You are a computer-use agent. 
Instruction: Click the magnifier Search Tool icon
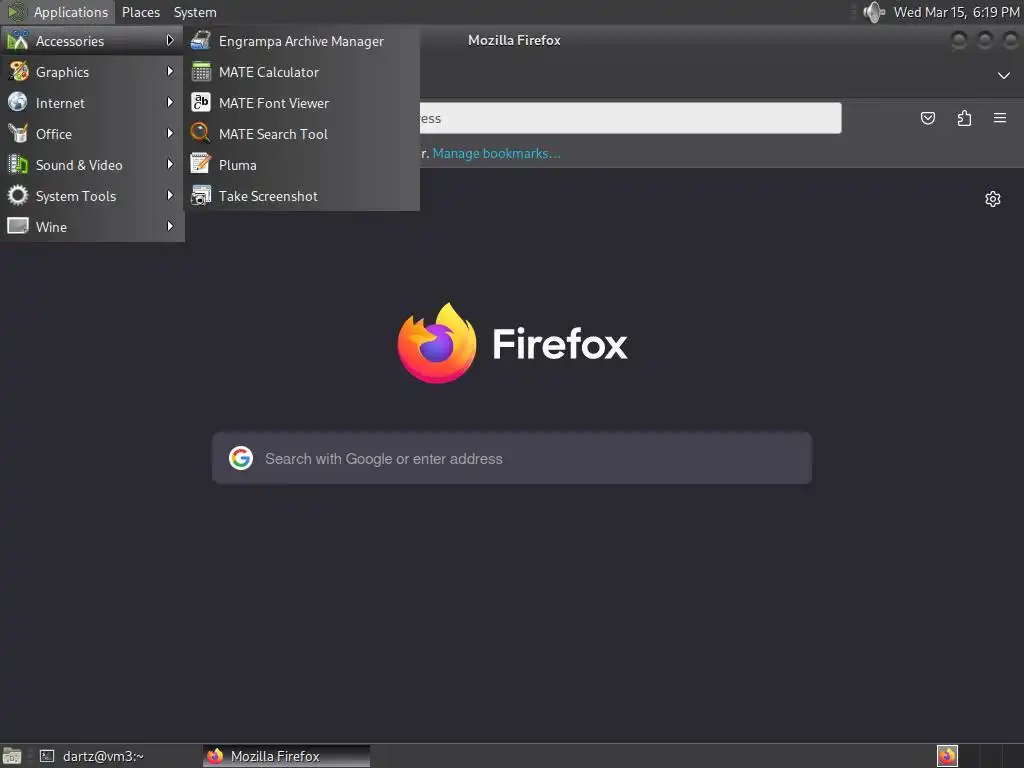[x=200, y=133]
